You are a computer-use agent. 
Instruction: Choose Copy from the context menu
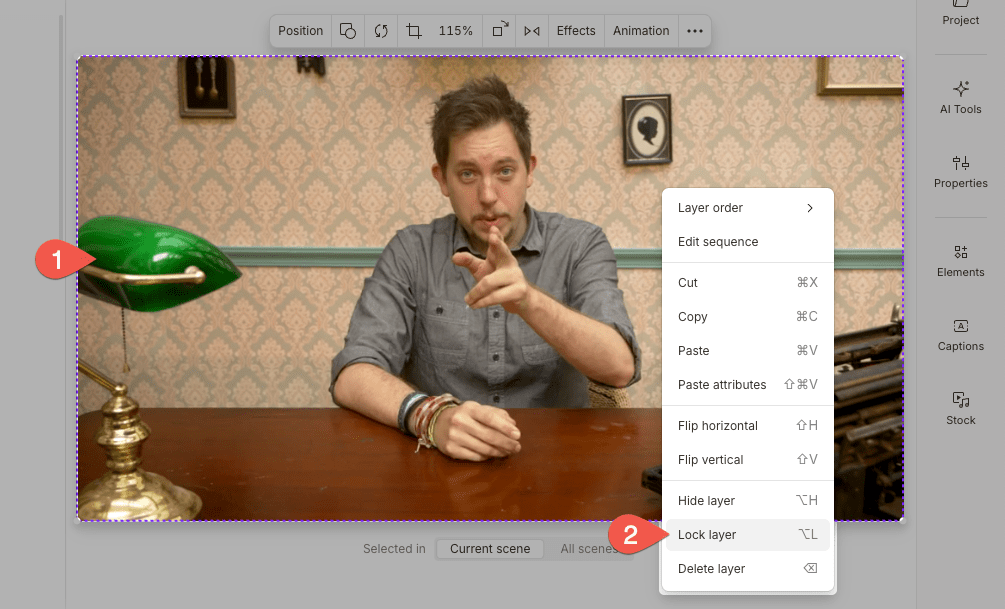pyautogui.click(x=747, y=317)
